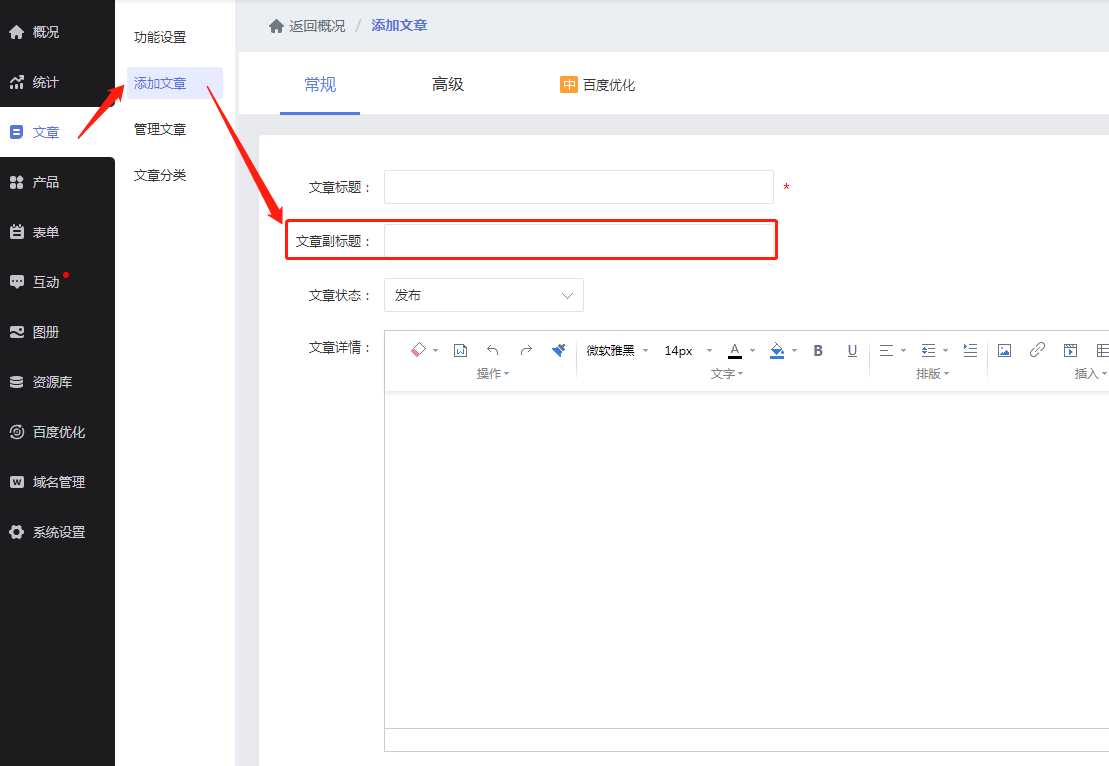Image resolution: width=1109 pixels, height=766 pixels.
Task: Open 管理文章 in the submenu
Action: coord(160,129)
